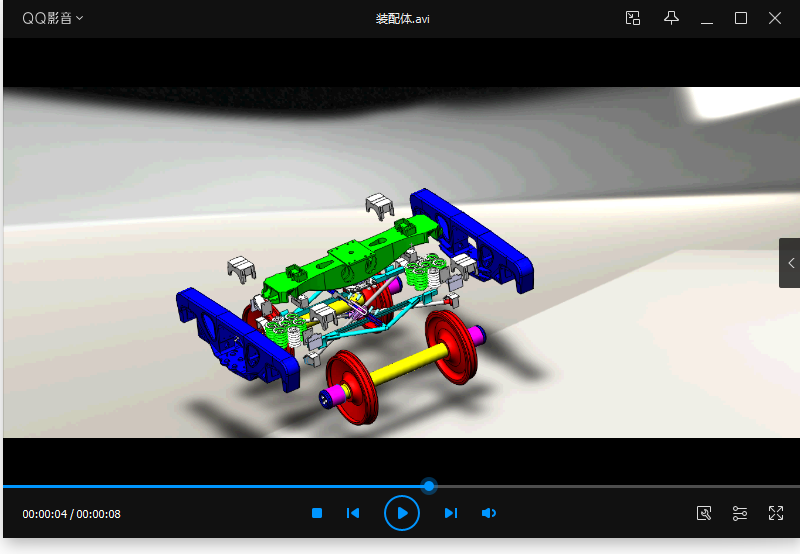Click the video frame showing bogie assembly
Viewport: 800px width, 554px height.
click(402, 263)
